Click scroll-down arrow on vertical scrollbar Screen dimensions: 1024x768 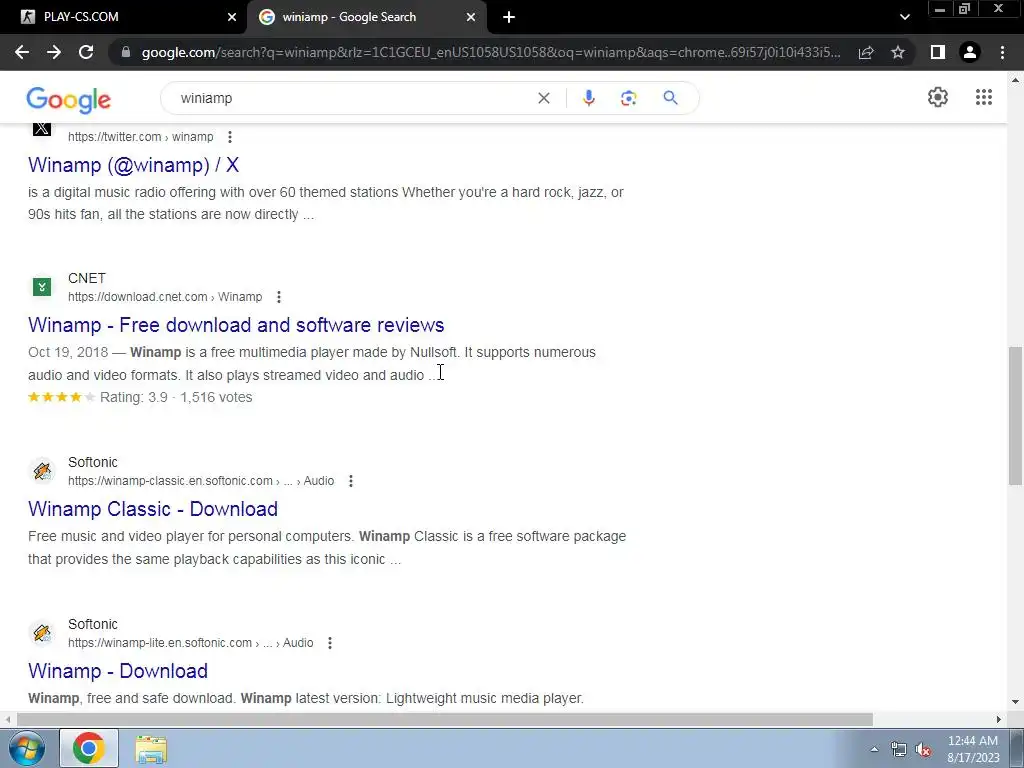[x=1014, y=703]
